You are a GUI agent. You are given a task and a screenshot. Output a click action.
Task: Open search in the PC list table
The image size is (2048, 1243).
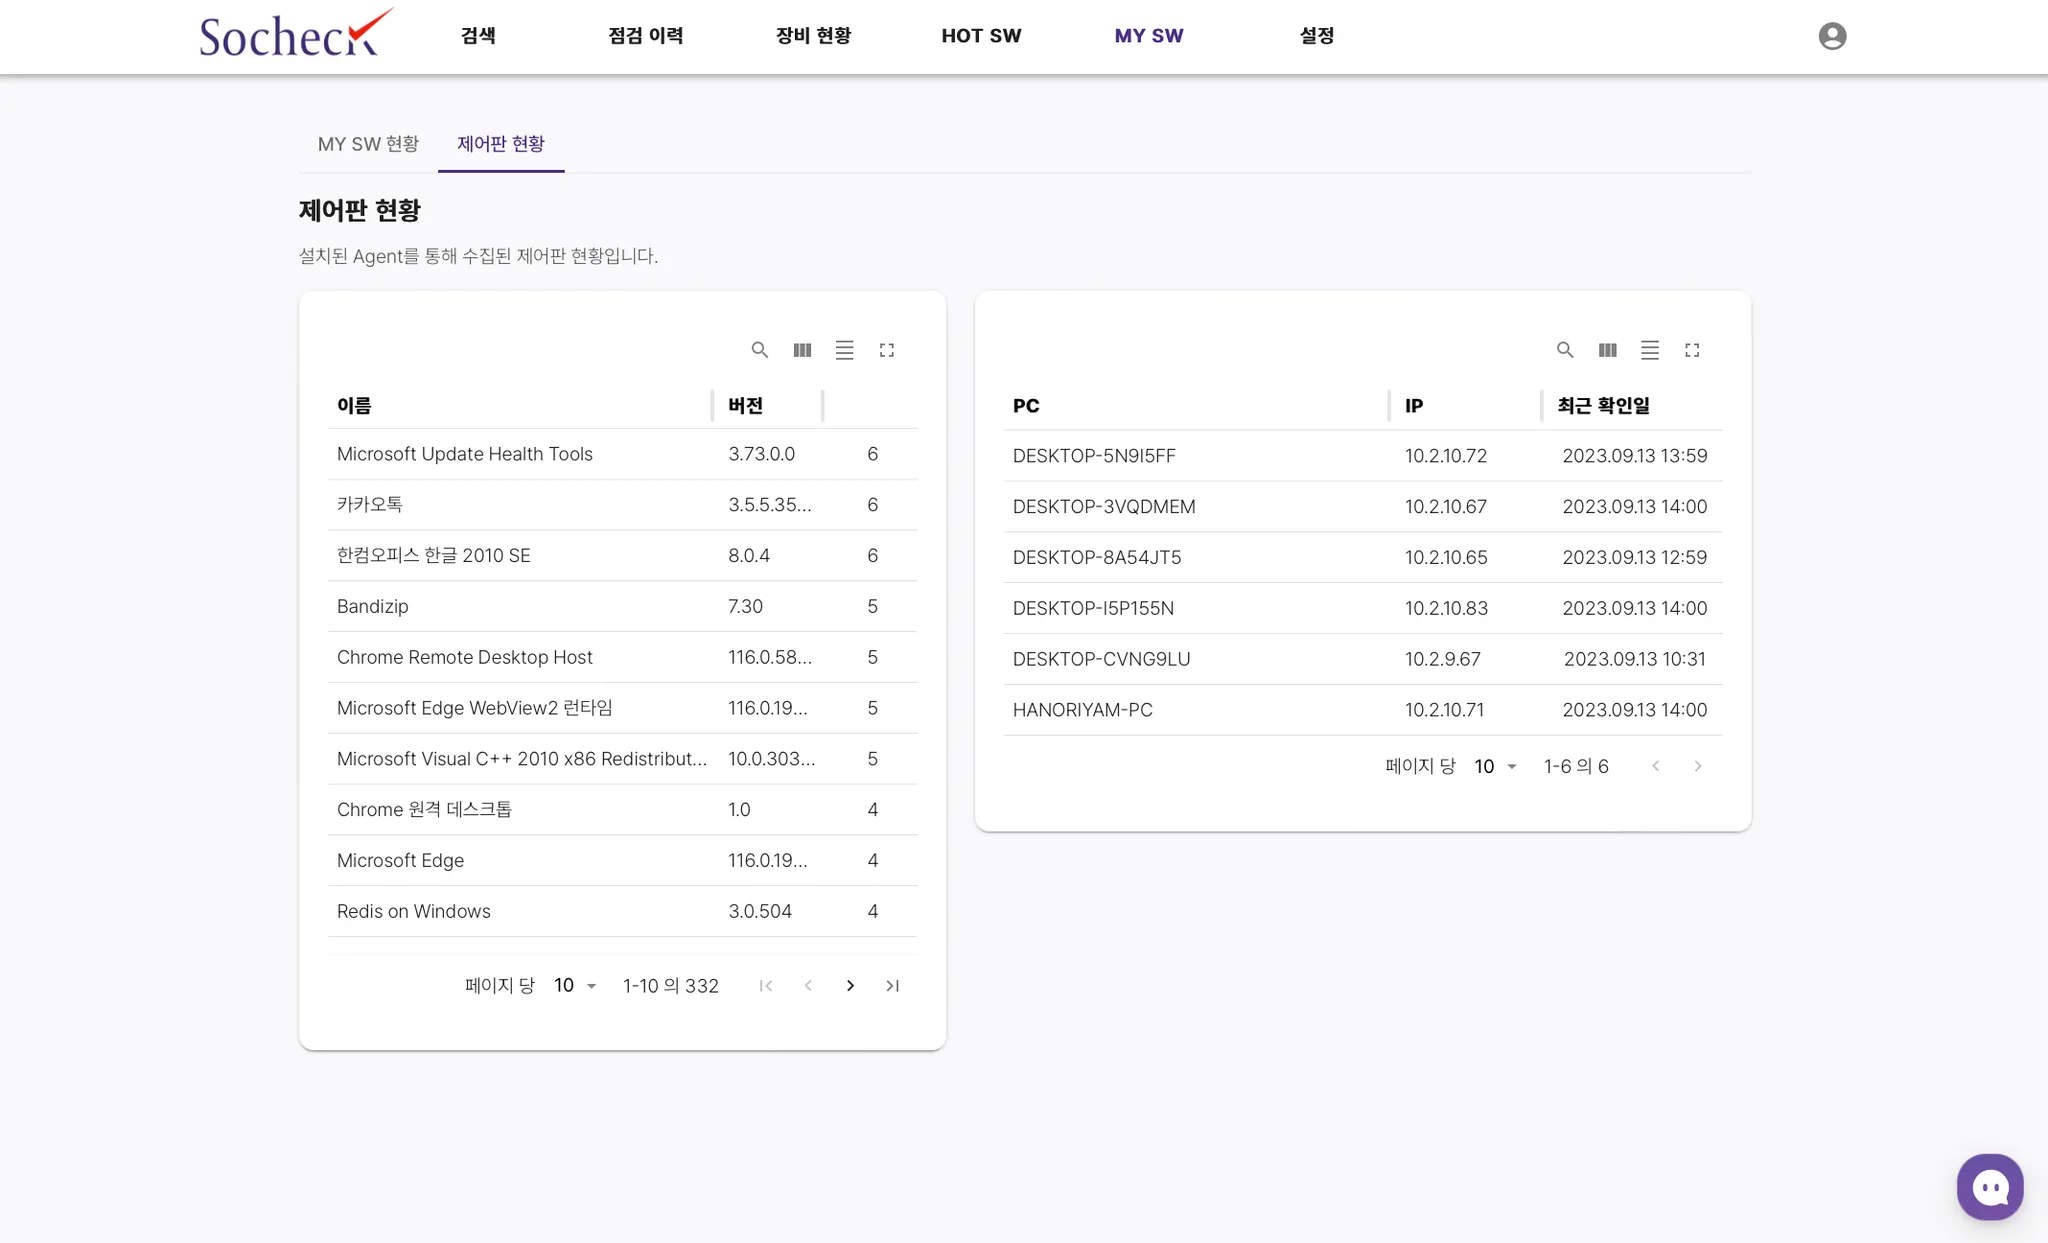(1565, 350)
